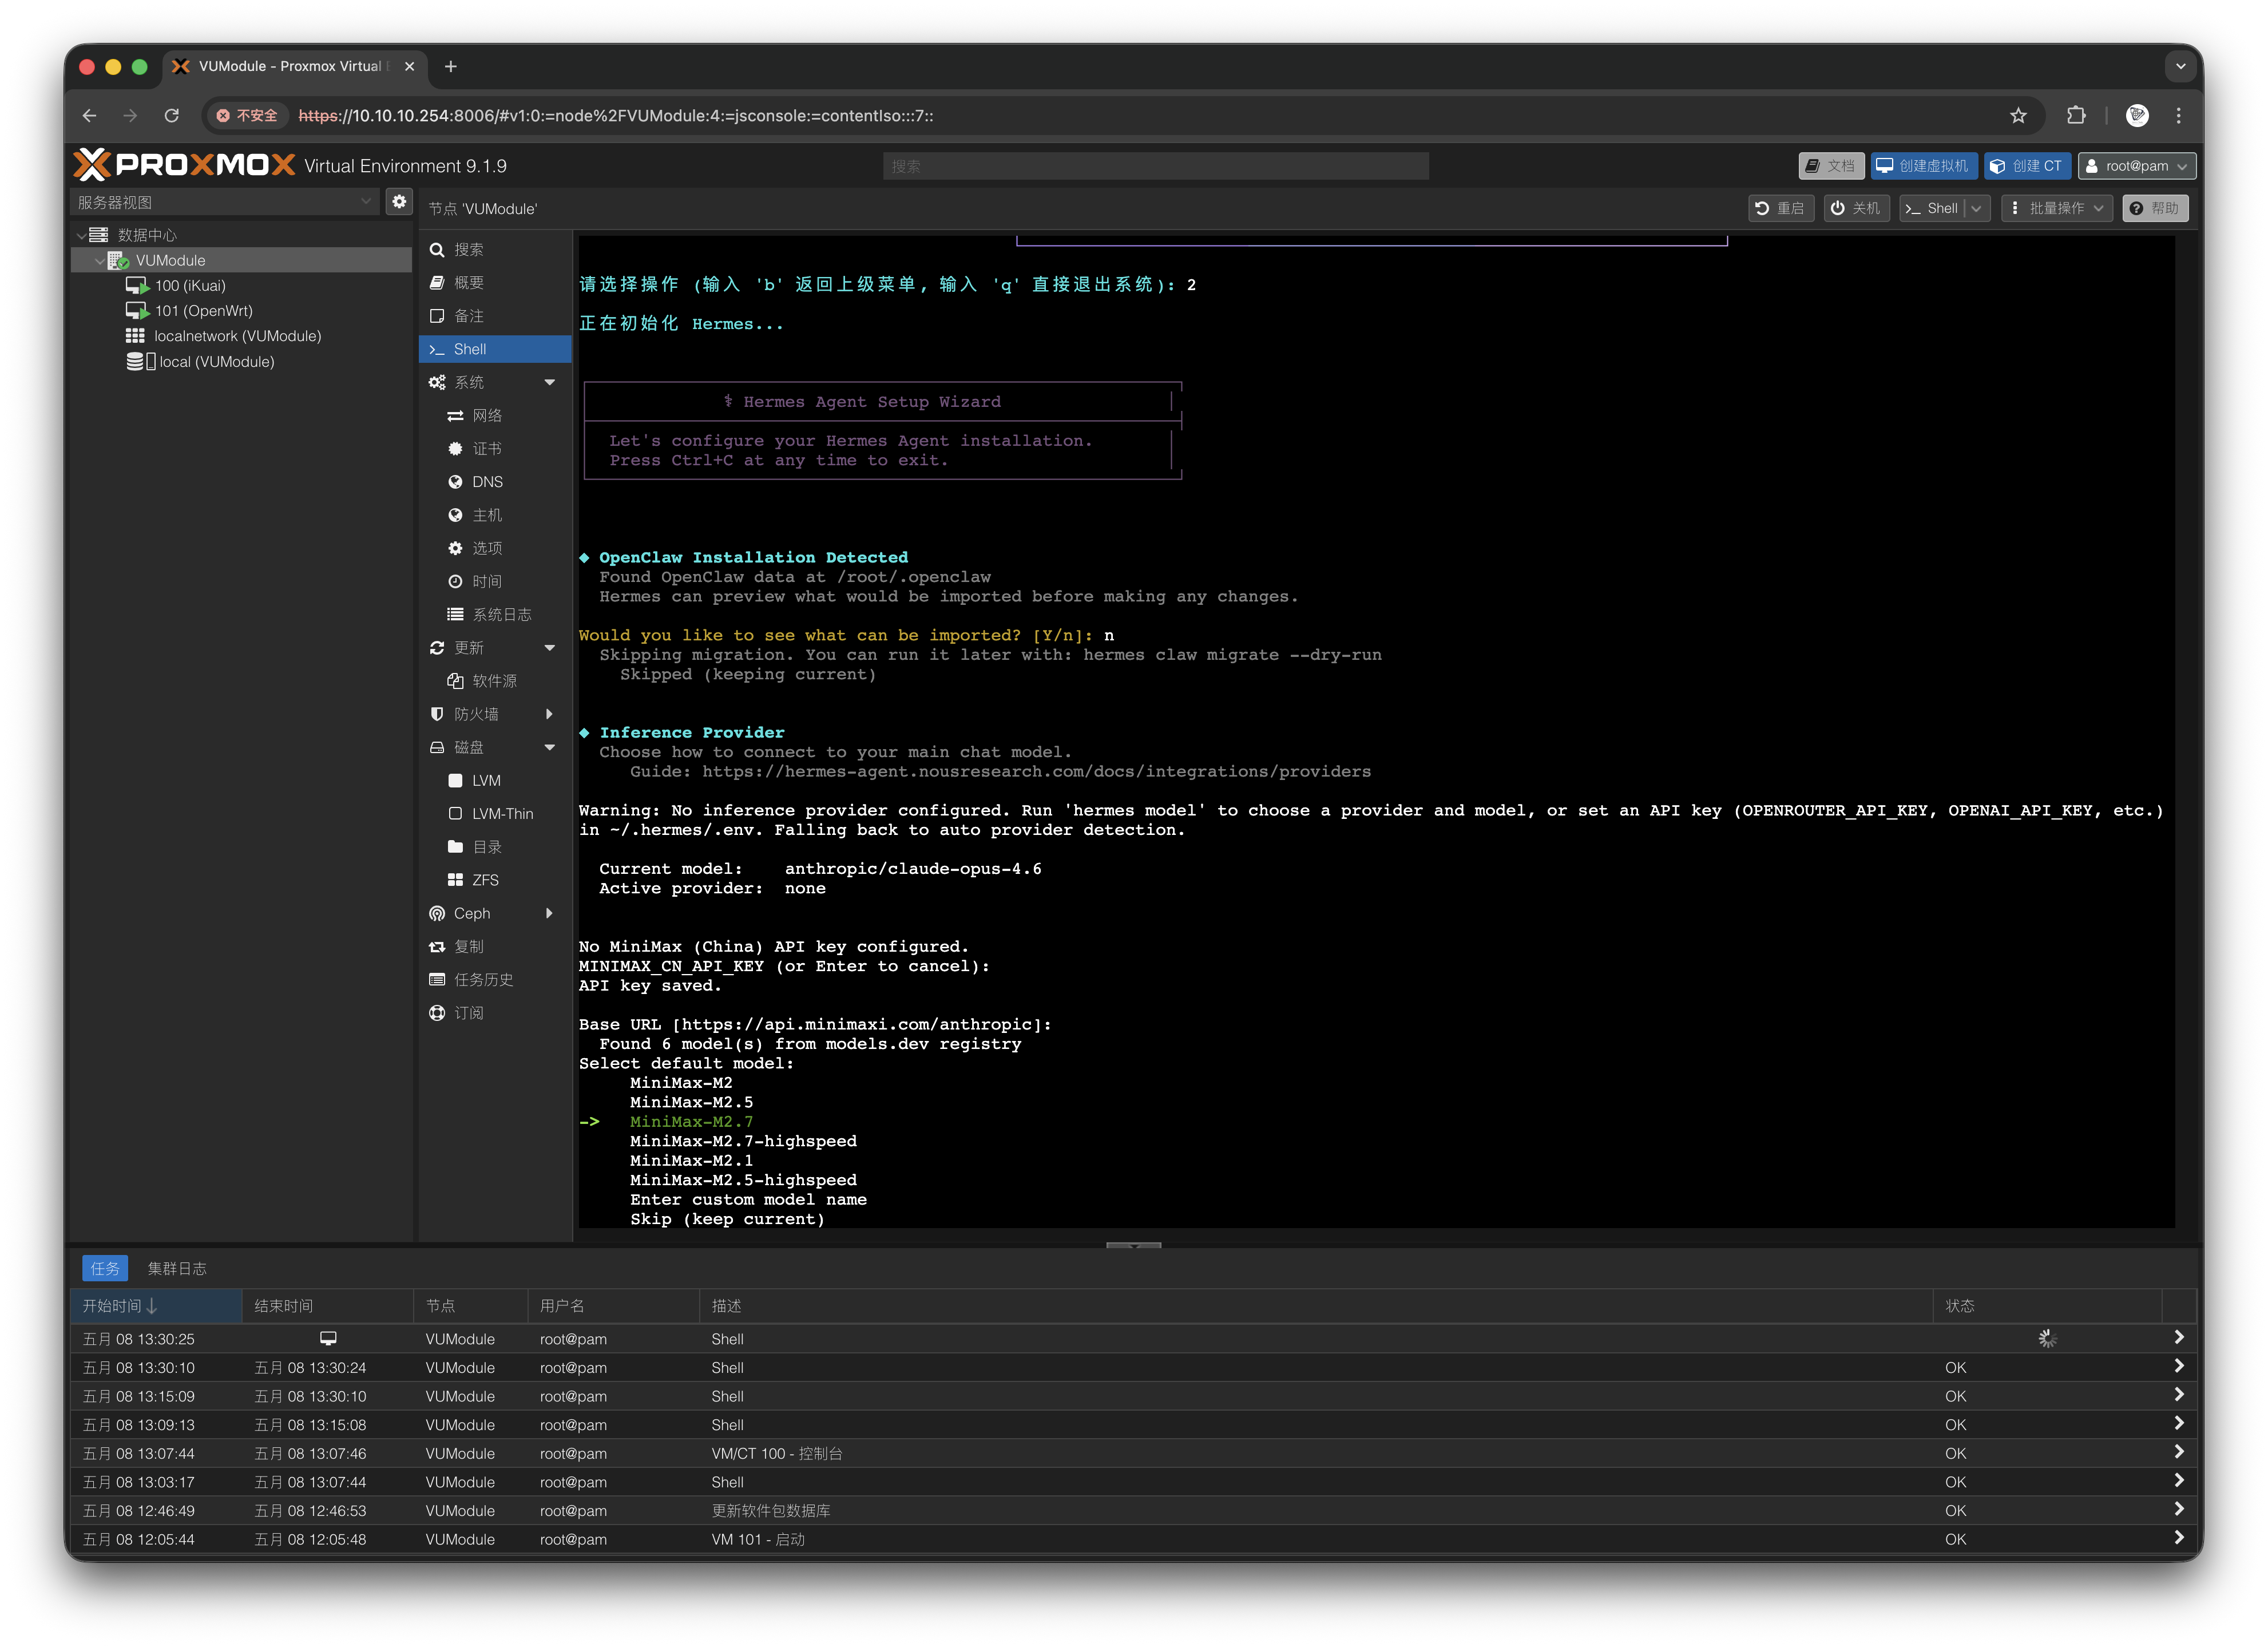Click the 重启 reboot button

pos(1780,208)
